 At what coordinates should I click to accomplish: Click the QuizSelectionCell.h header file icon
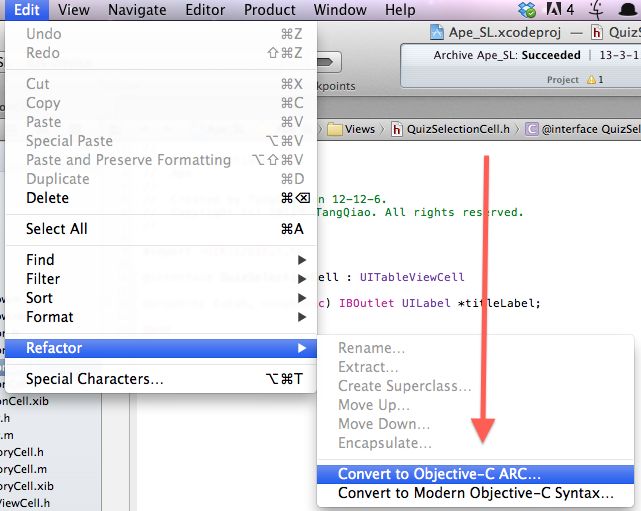(x=398, y=128)
